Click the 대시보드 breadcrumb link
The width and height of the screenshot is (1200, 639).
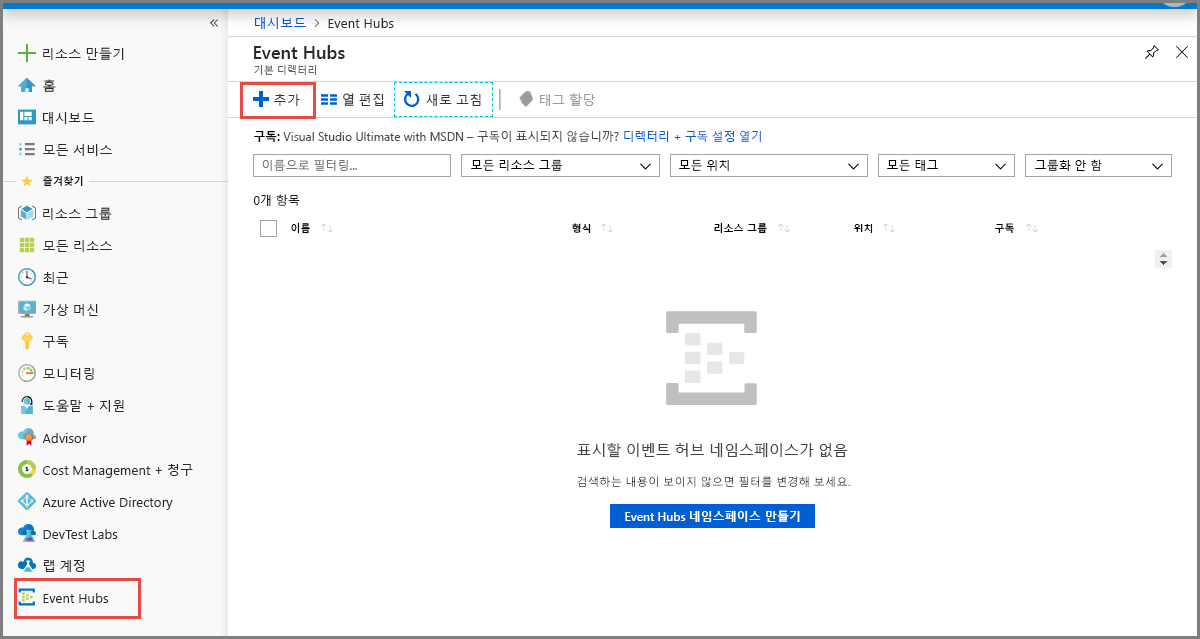click(x=279, y=23)
